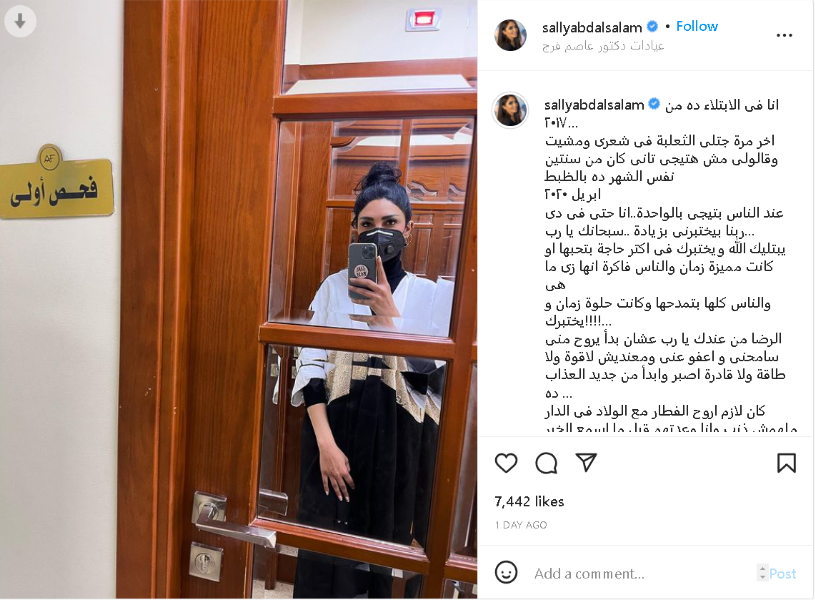Share post with paper plane icon
Screen dimensions: 815x600
586,462
